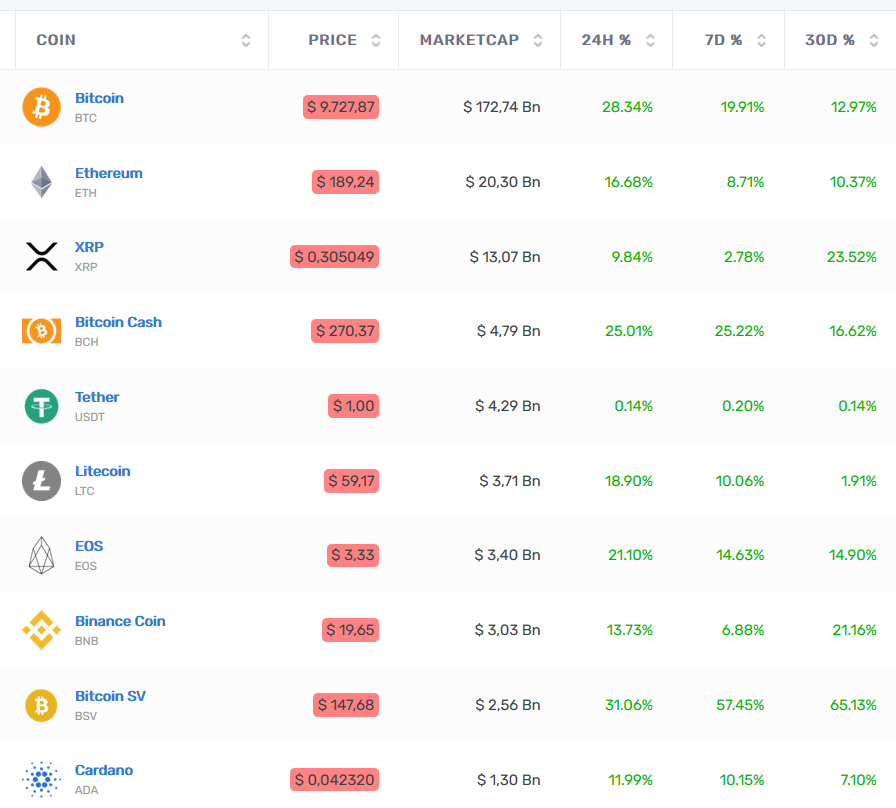Open the EOS coin name link
The image size is (896, 808).
pyautogui.click(x=89, y=546)
